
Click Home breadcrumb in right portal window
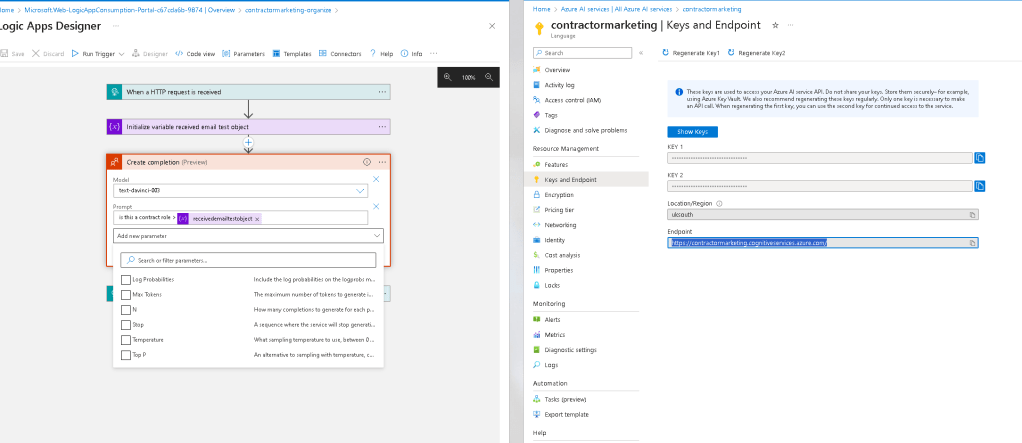coord(541,9)
